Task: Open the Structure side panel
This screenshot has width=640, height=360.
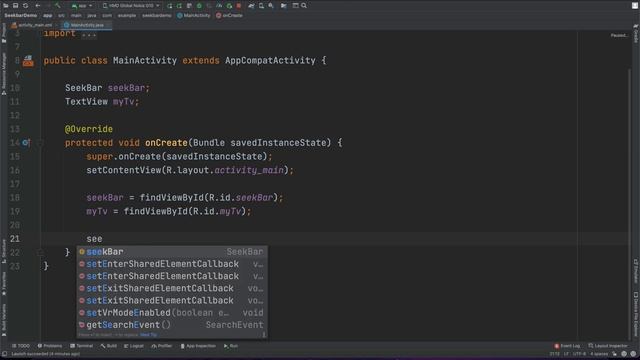Action: (x=4, y=251)
